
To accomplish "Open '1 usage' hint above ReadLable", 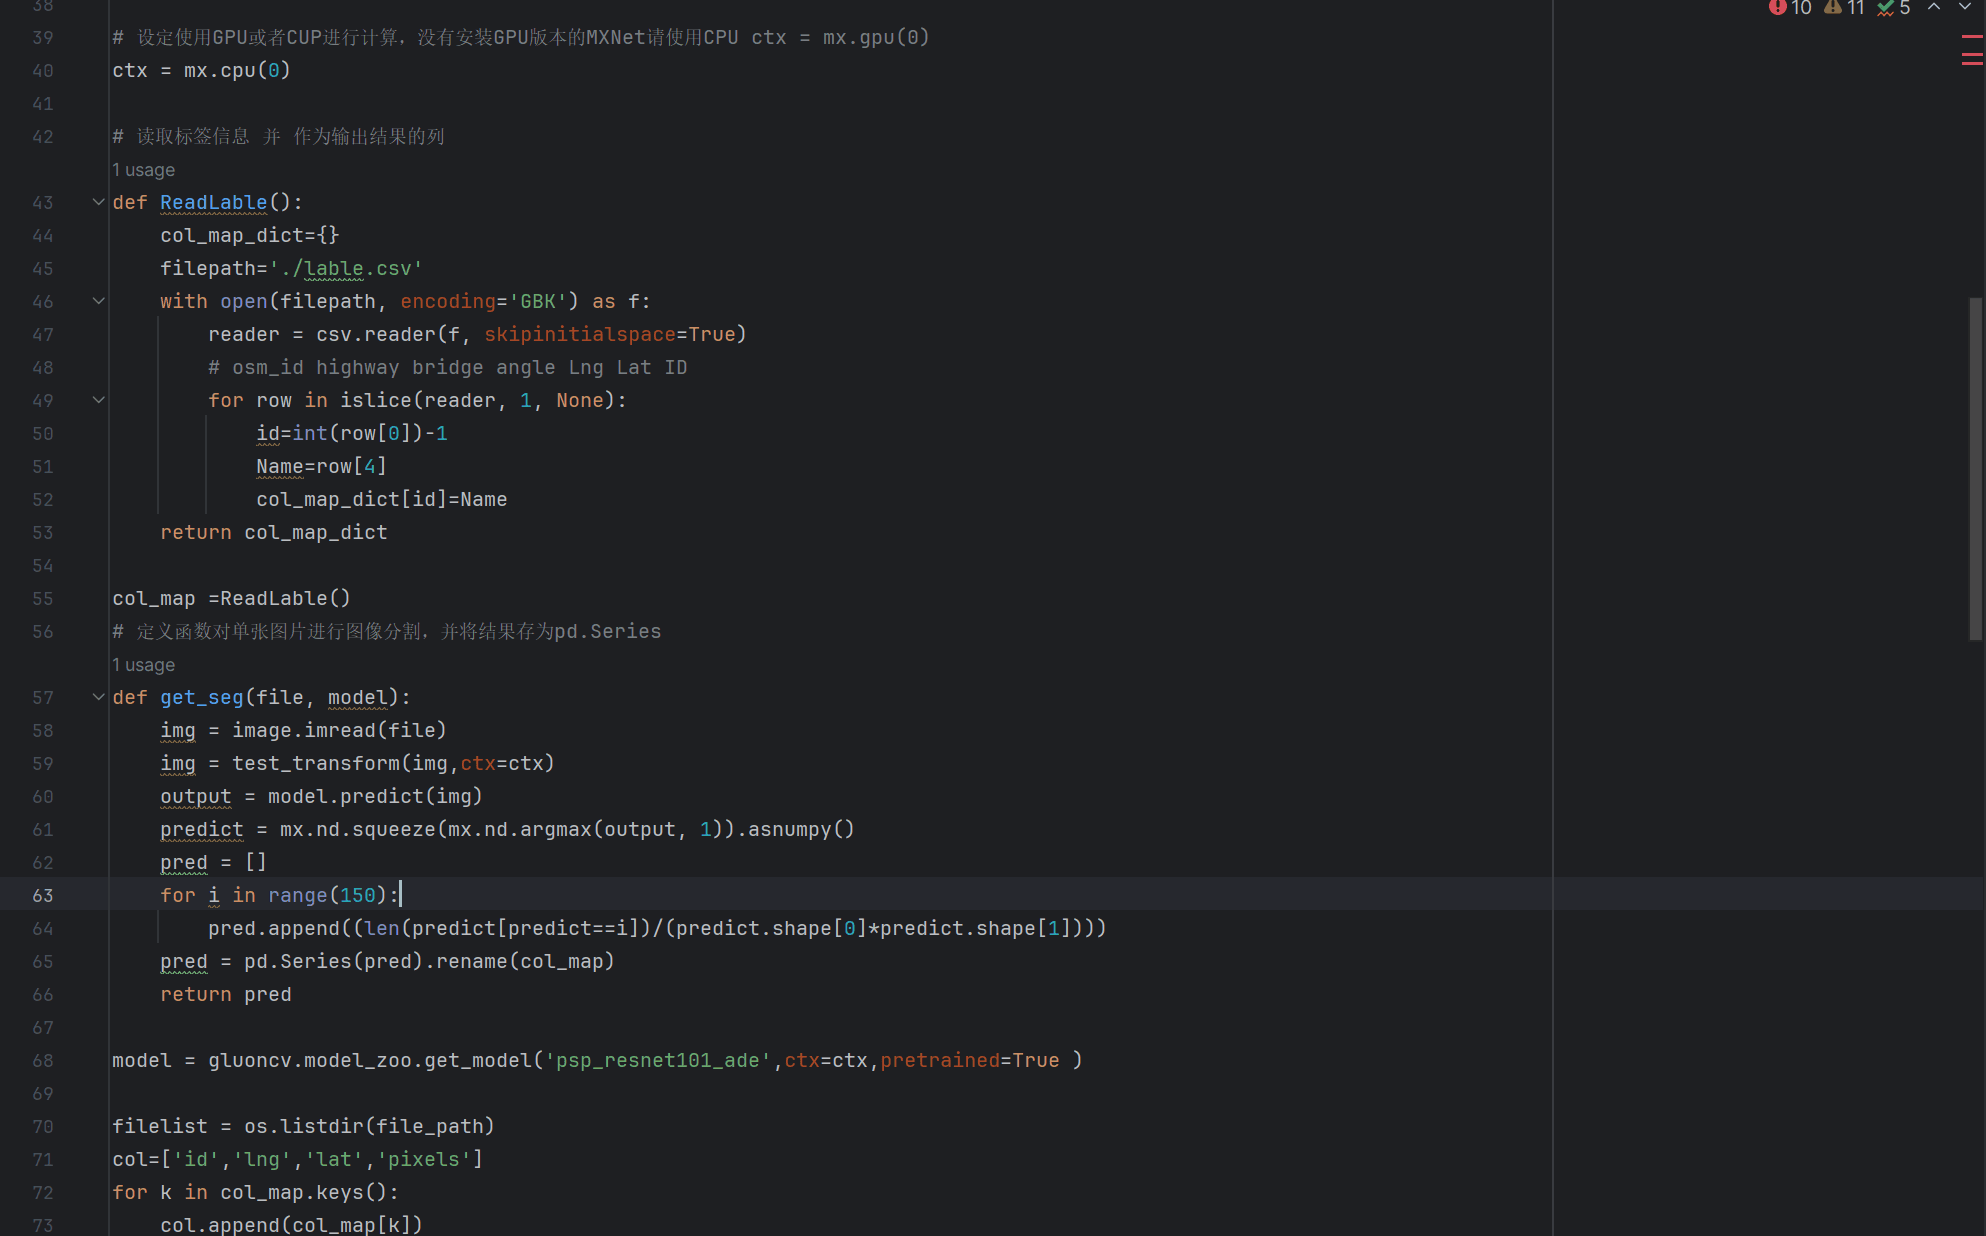I will point(143,170).
